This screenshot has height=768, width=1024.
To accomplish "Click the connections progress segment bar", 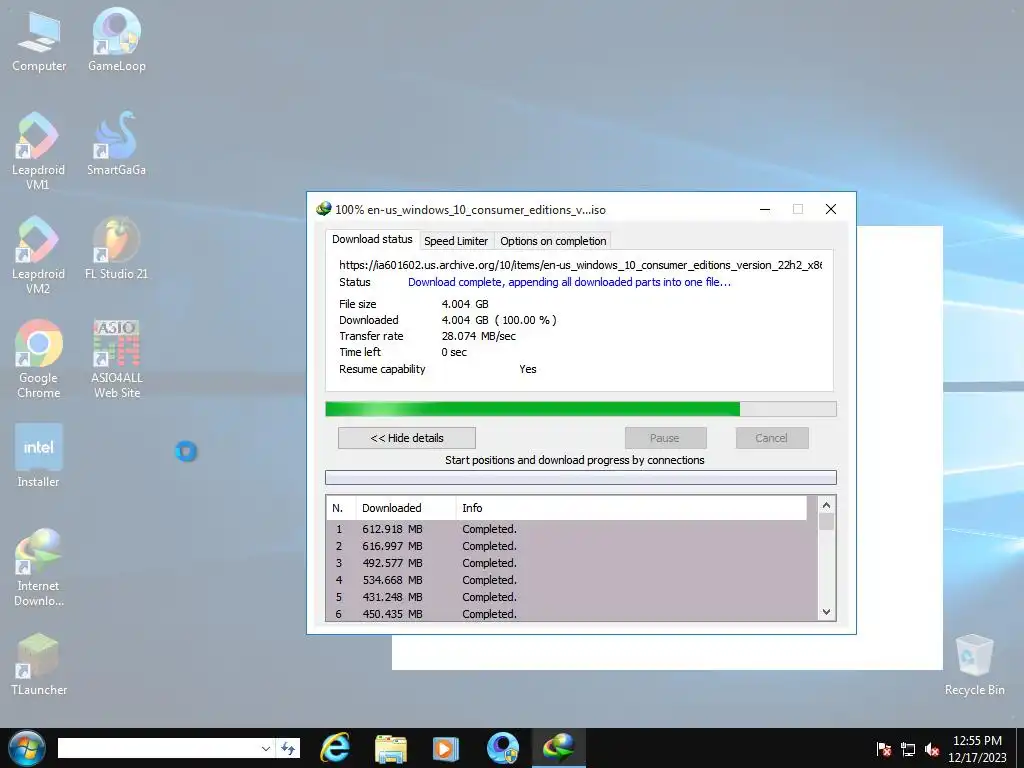I will click(581, 477).
